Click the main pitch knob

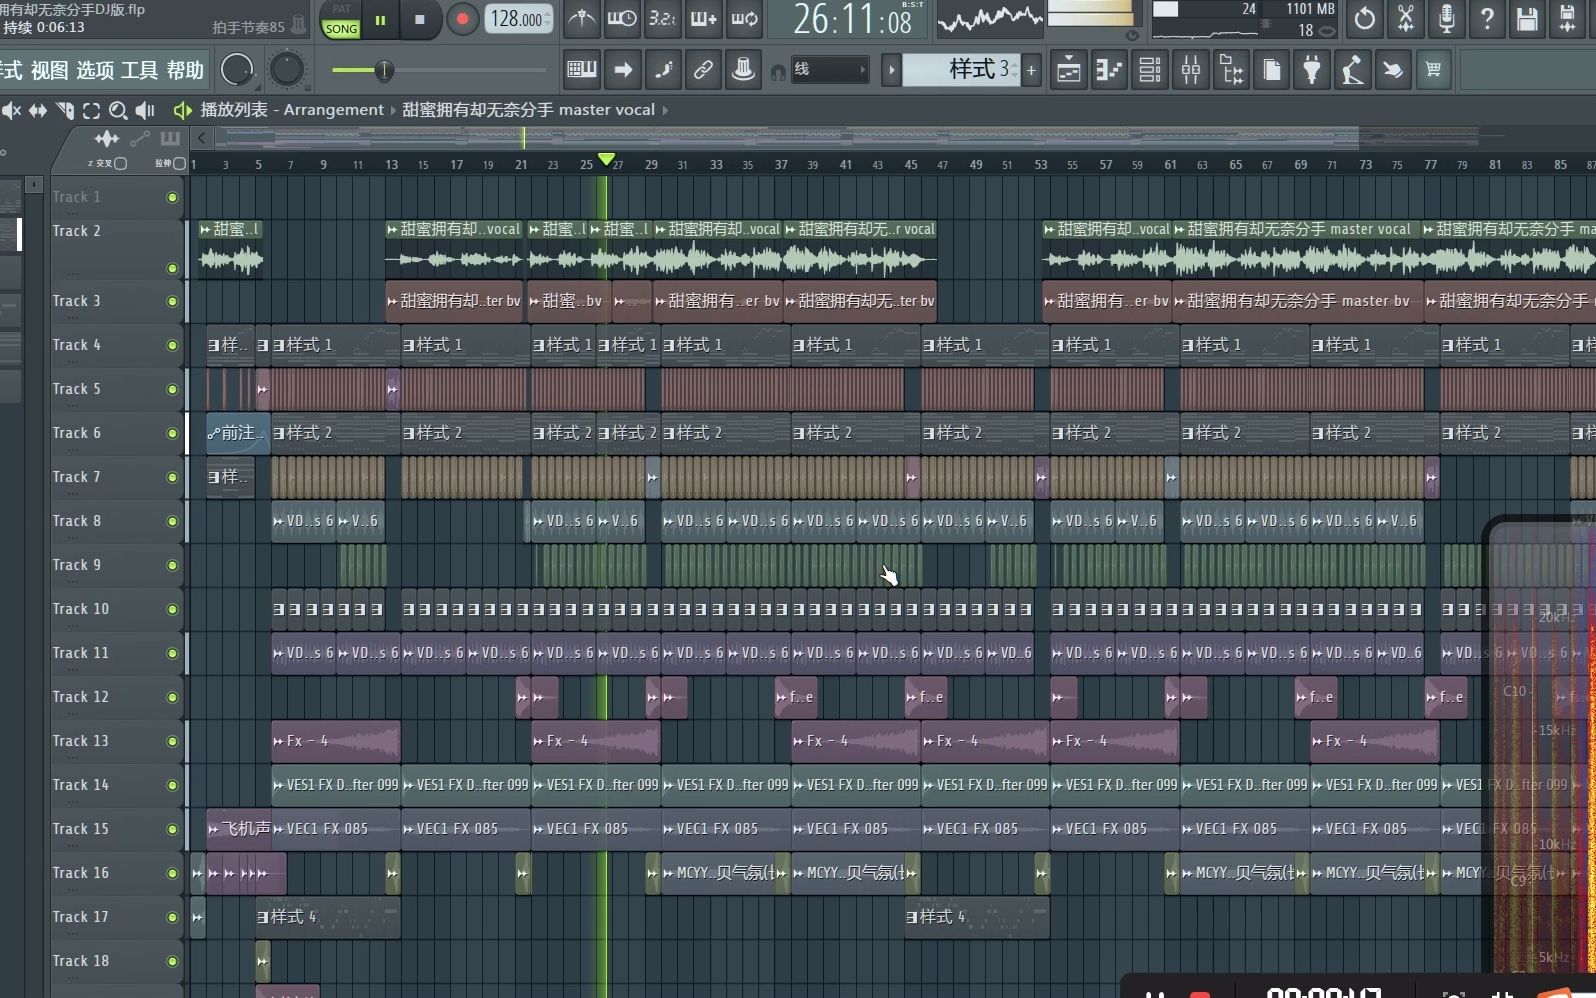(x=287, y=70)
